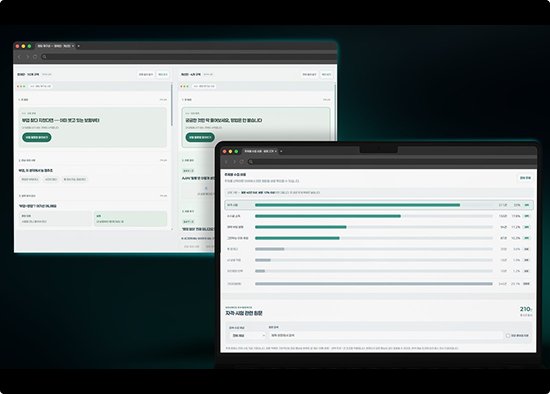The height and width of the screenshot is (394, 550).
Task: Select the page tab in the rear browser window
Action: [x=55, y=46]
